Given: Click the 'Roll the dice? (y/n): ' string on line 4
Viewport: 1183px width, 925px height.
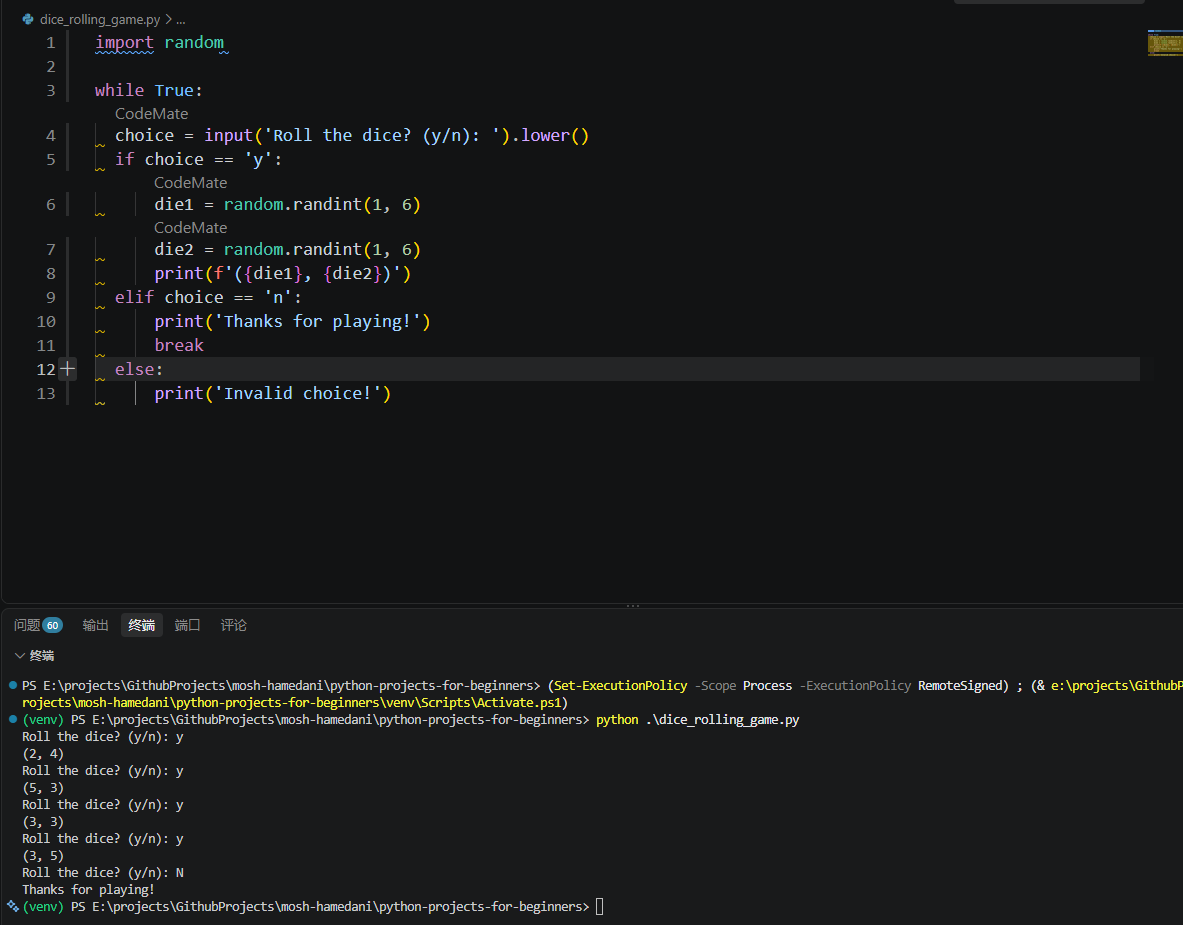Looking at the screenshot, I should click(382, 136).
